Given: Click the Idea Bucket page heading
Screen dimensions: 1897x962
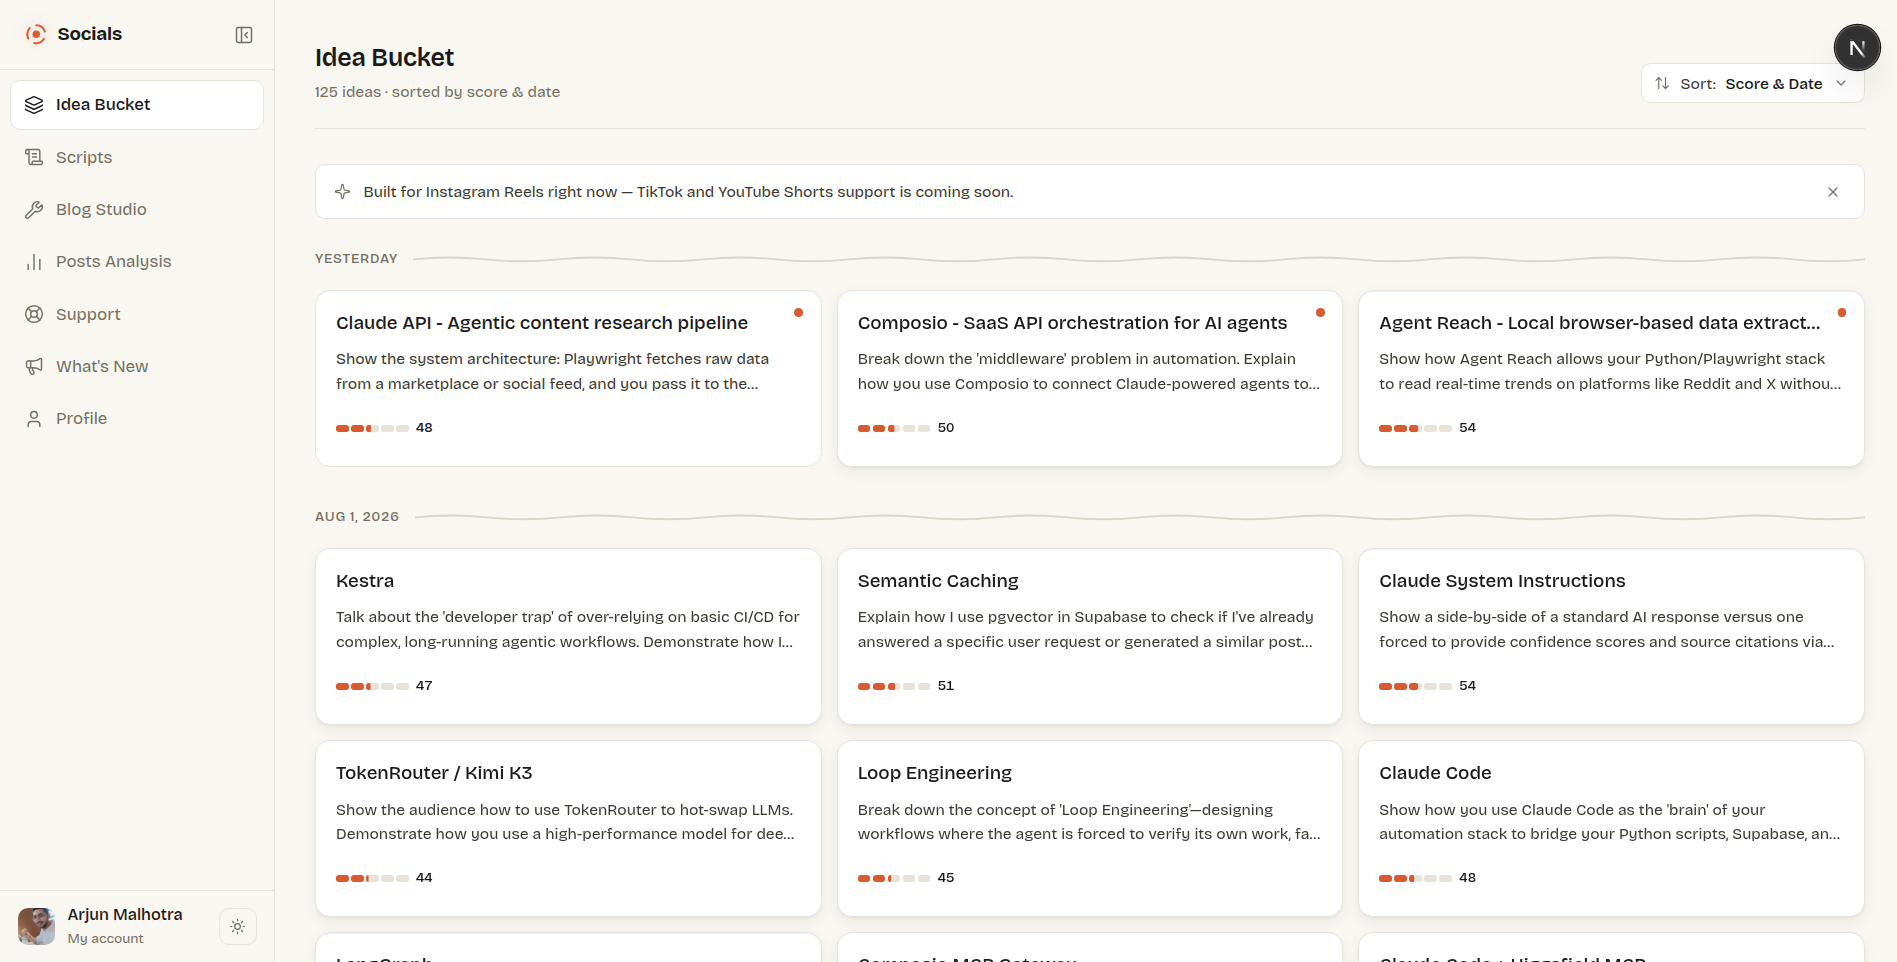Looking at the screenshot, I should [384, 58].
